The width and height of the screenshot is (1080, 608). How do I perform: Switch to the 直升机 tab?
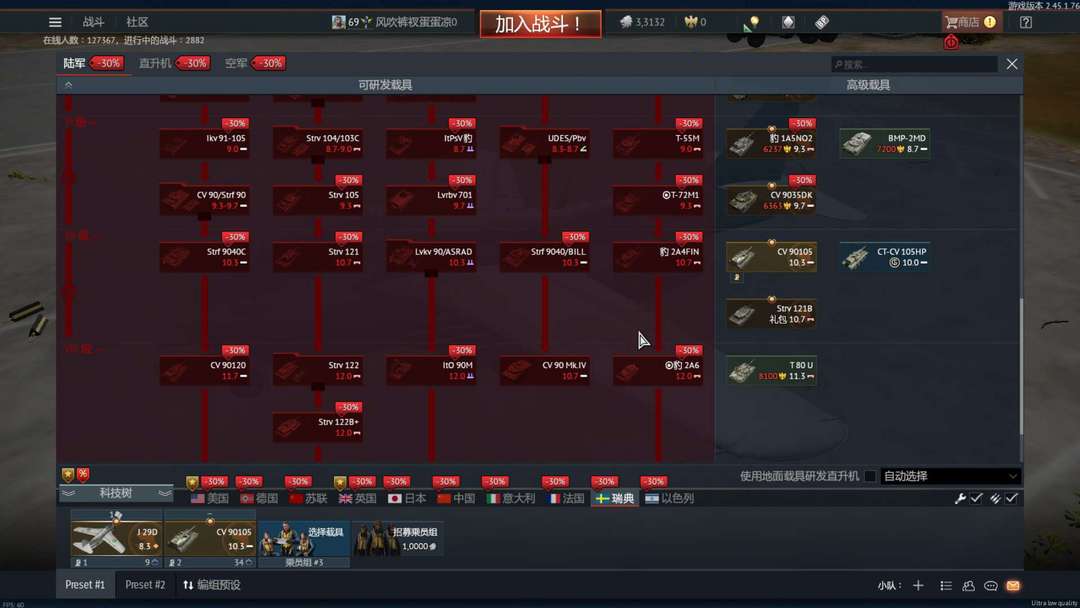tap(155, 63)
